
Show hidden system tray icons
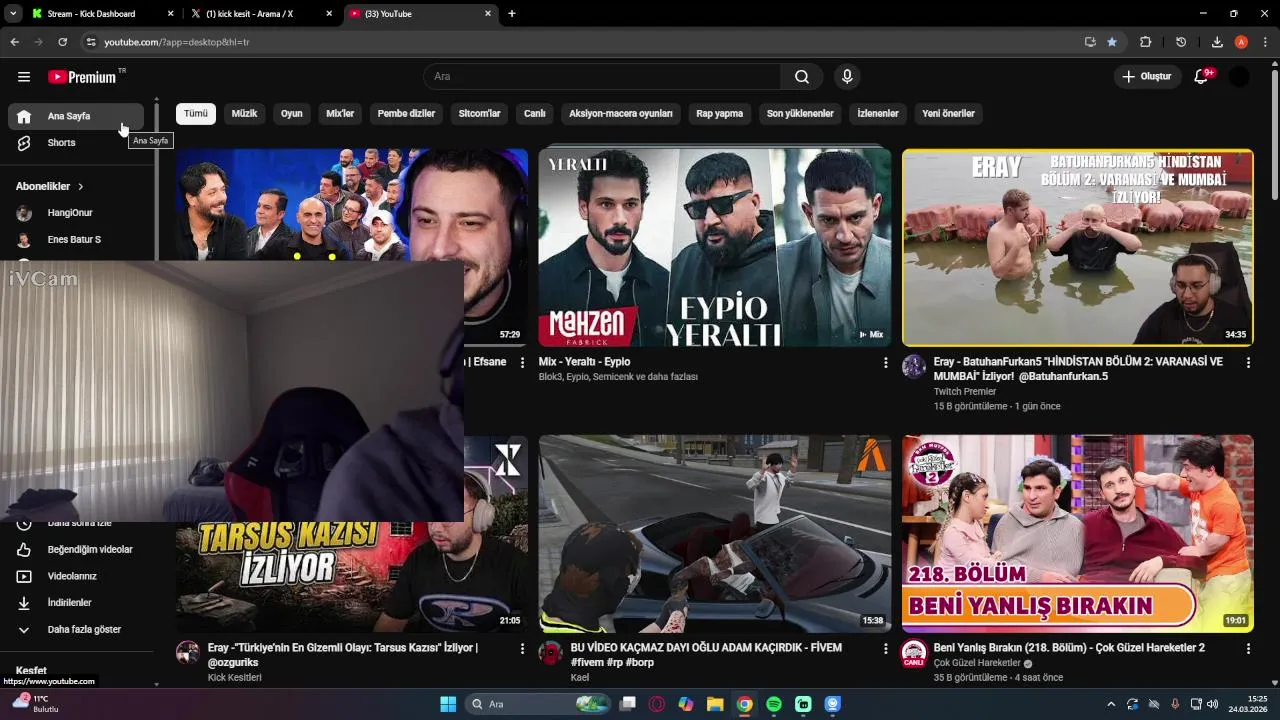pyautogui.click(x=1111, y=704)
